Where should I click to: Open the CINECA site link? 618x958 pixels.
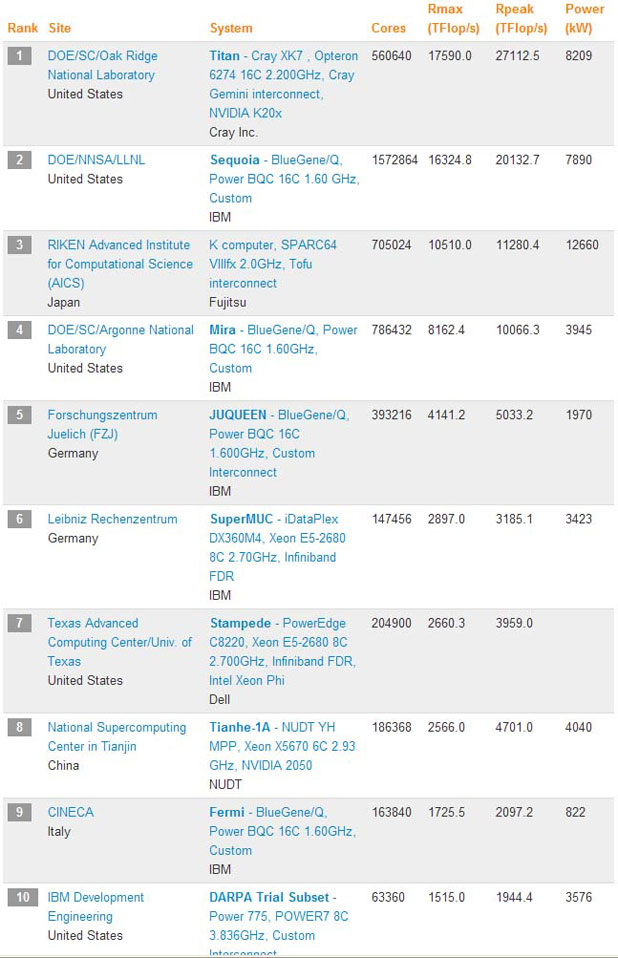coord(71,812)
